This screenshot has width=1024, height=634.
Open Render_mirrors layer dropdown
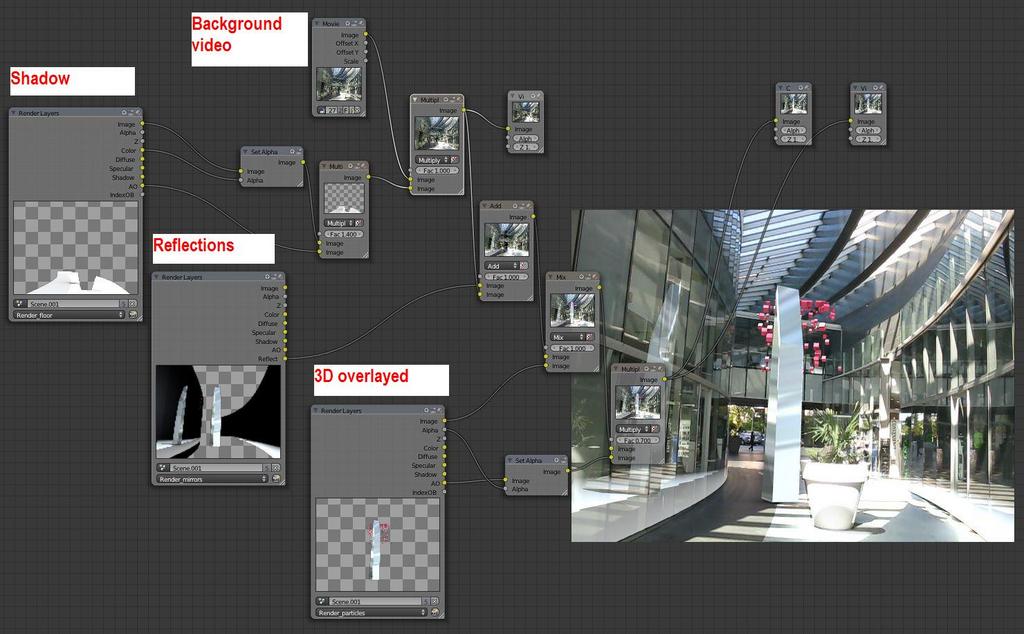pyautogui.click(x=213, y=479)
